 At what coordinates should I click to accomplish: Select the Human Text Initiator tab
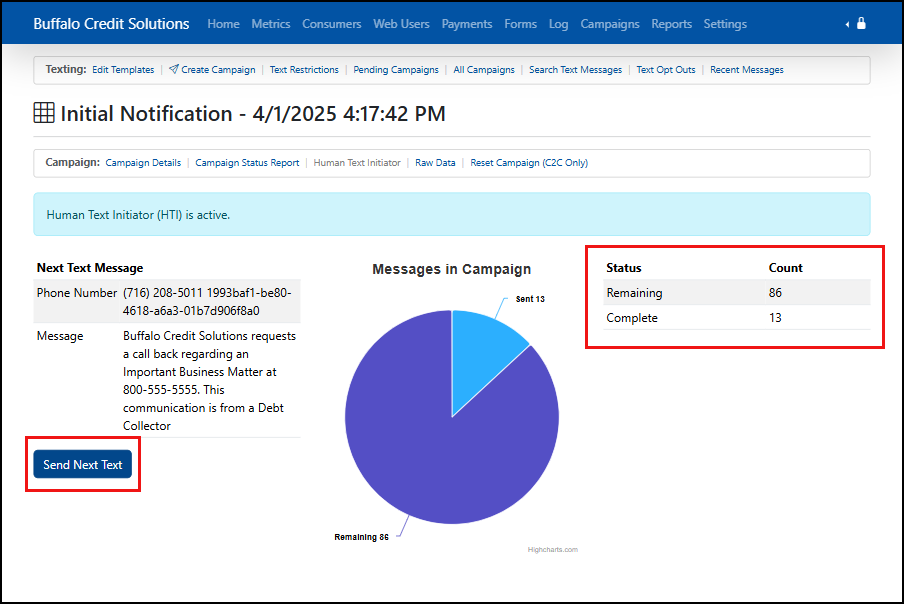pyautogui.click(x=357, y=163)
